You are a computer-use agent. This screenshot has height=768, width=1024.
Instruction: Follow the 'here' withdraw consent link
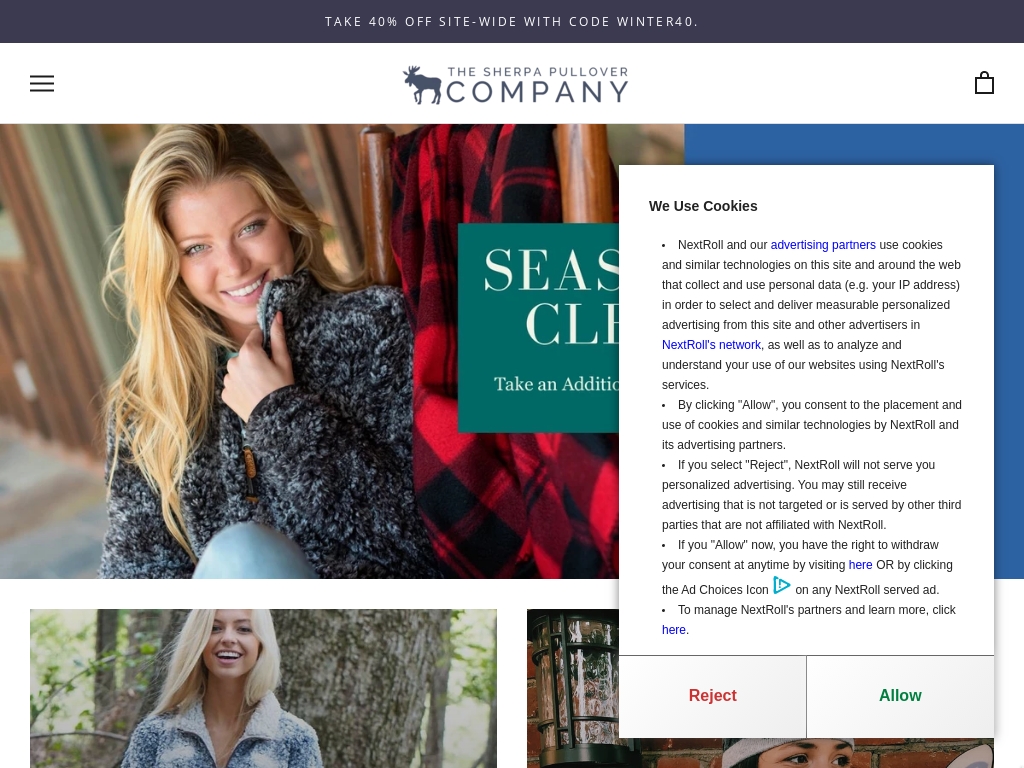point(860,565)
